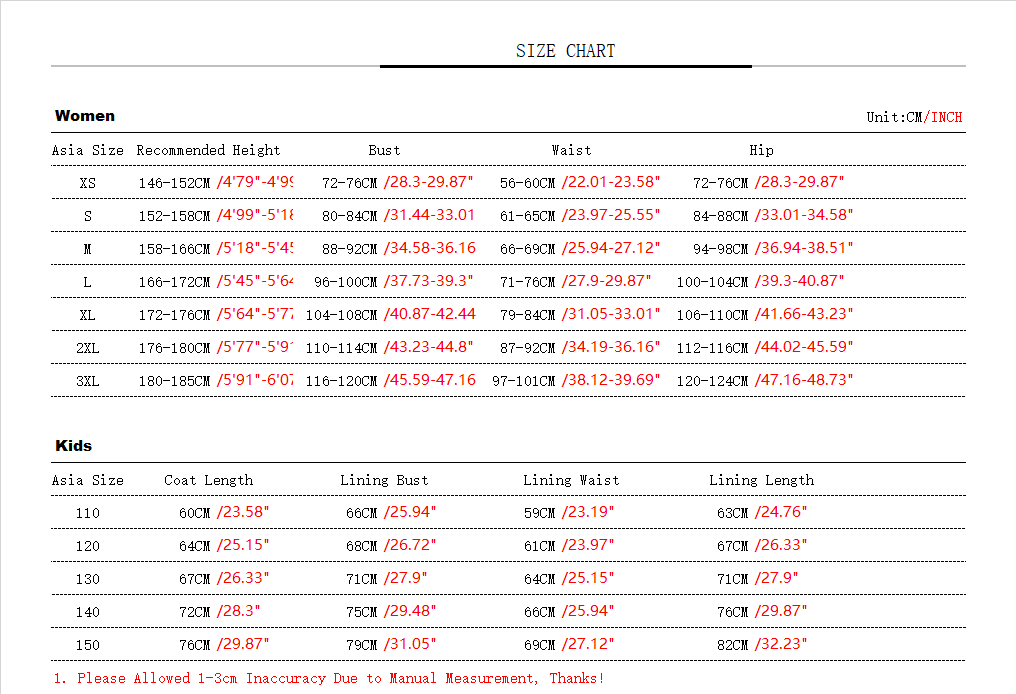The height and width of the screenshot is (694, 1016).
Task: Click the Kids size 150 row label
Action: tap(88, 645)
